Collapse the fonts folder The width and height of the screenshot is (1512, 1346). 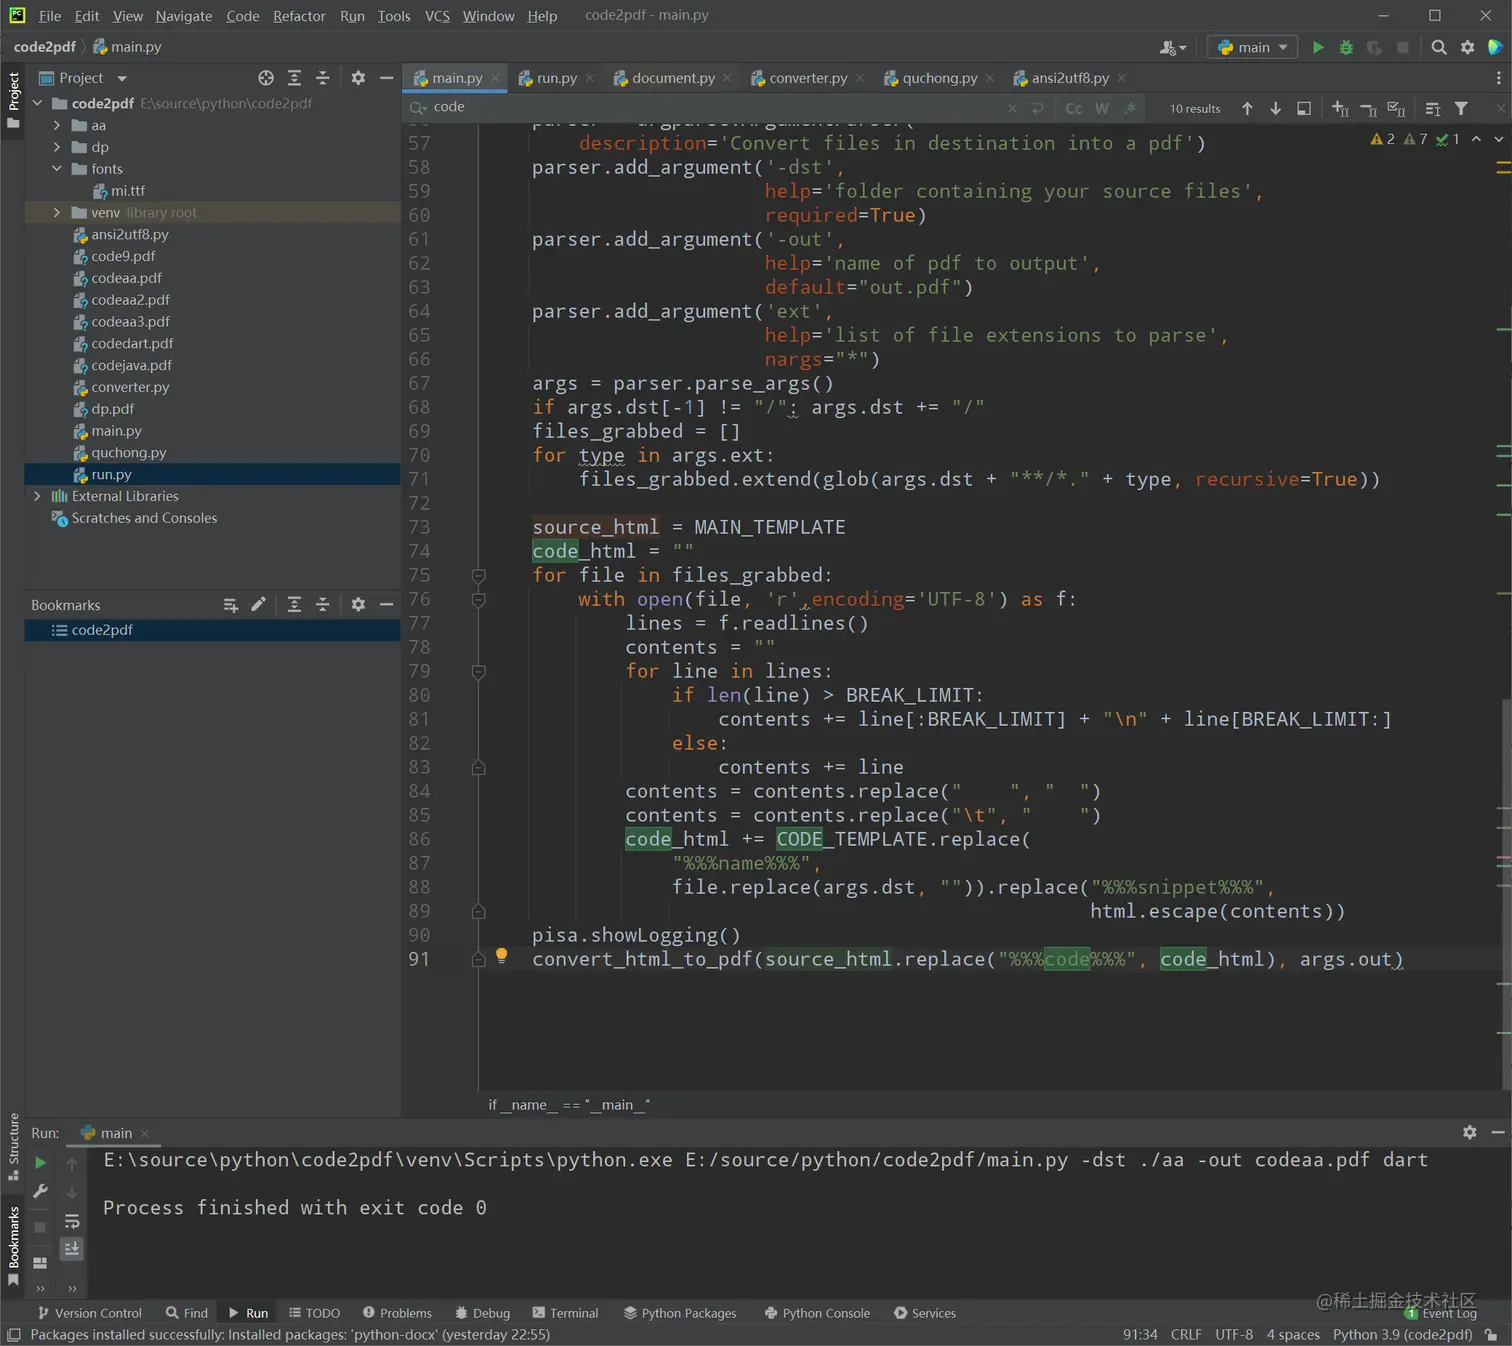57,169
